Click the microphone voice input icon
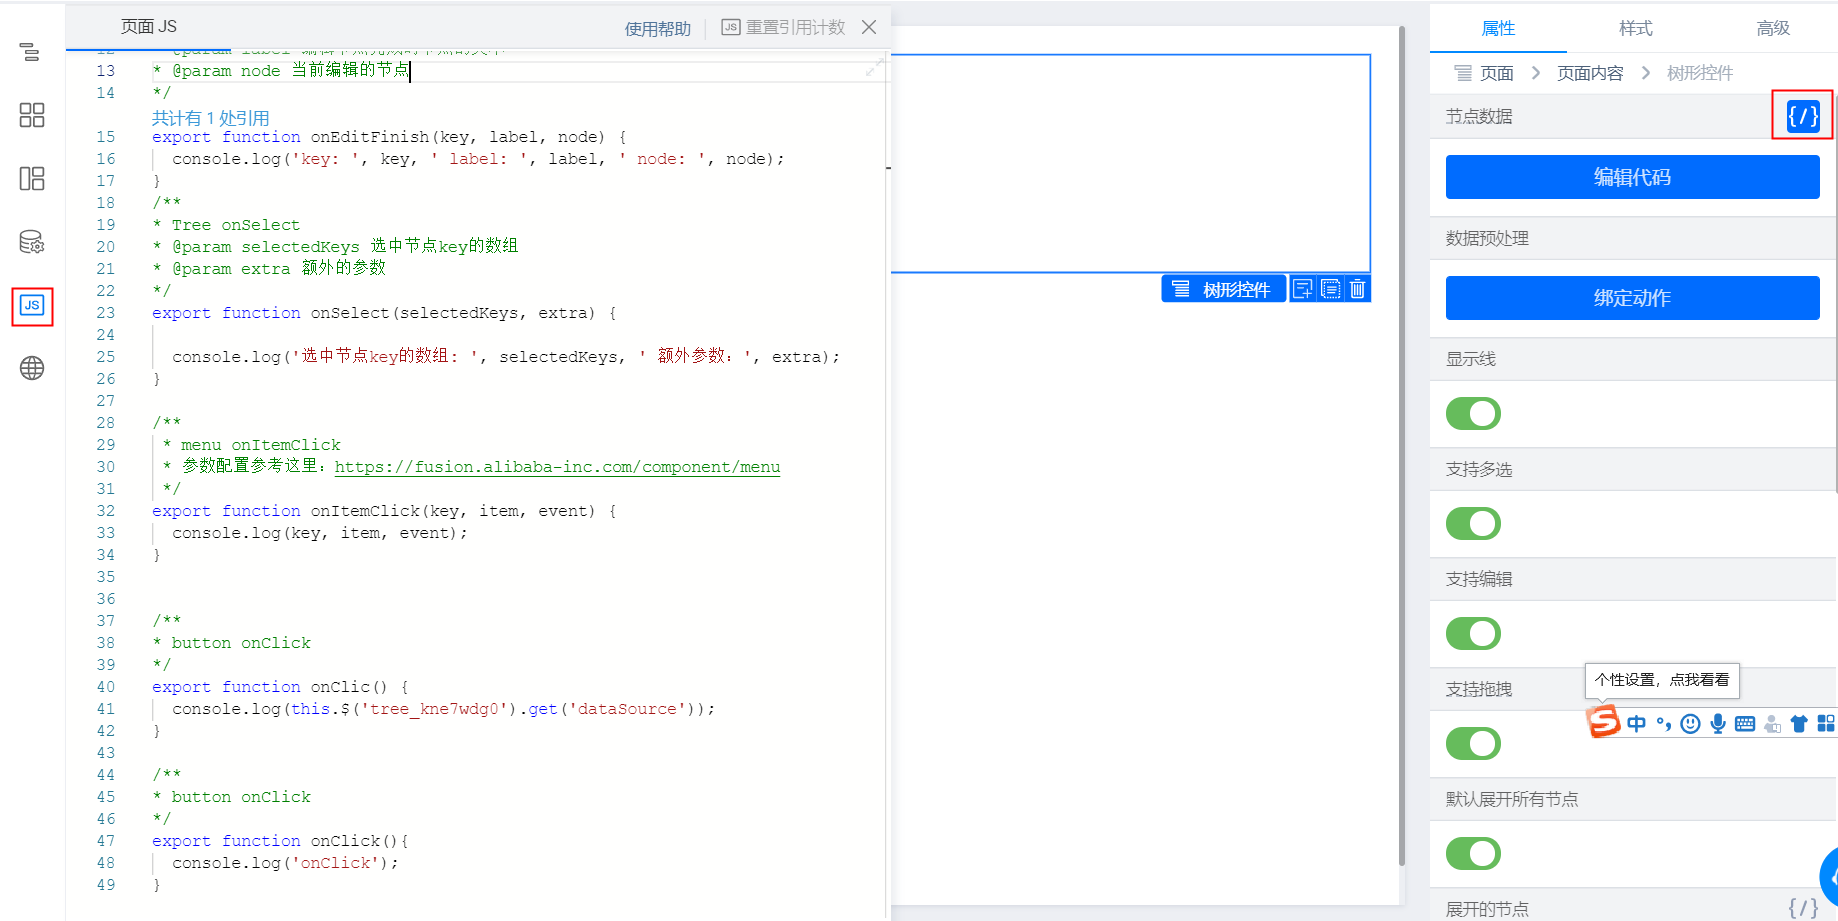1838x921 pixels. pos(1717,723)
